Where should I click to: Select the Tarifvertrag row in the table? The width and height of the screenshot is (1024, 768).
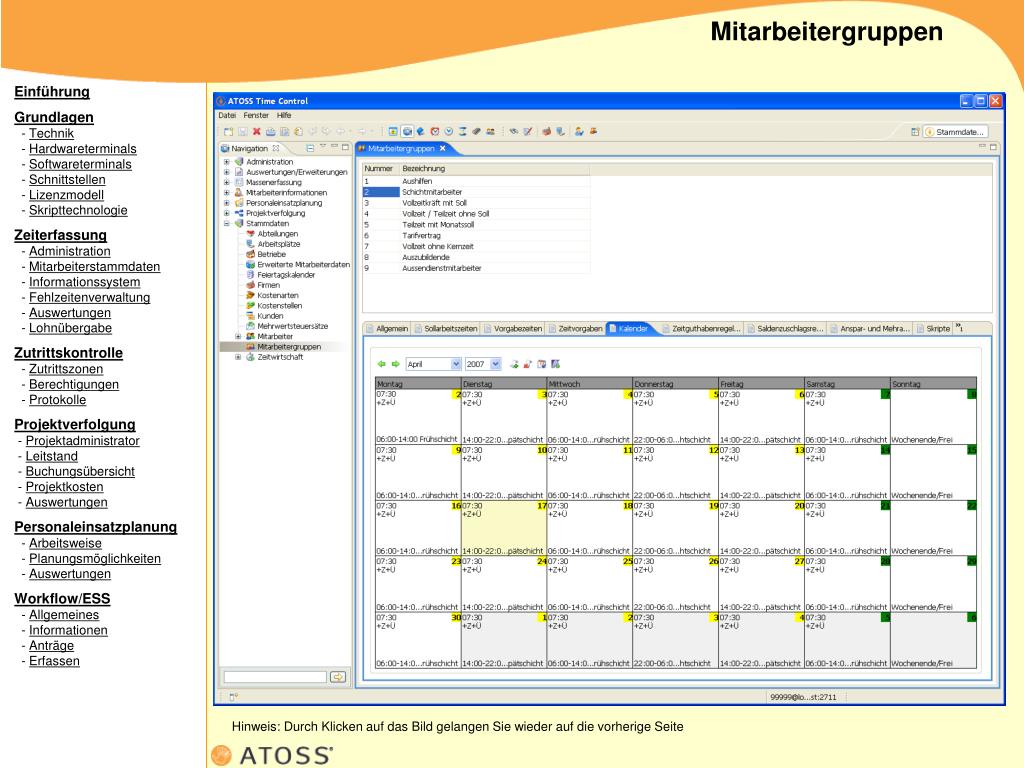pyautogui.click(x=476, y=235)
